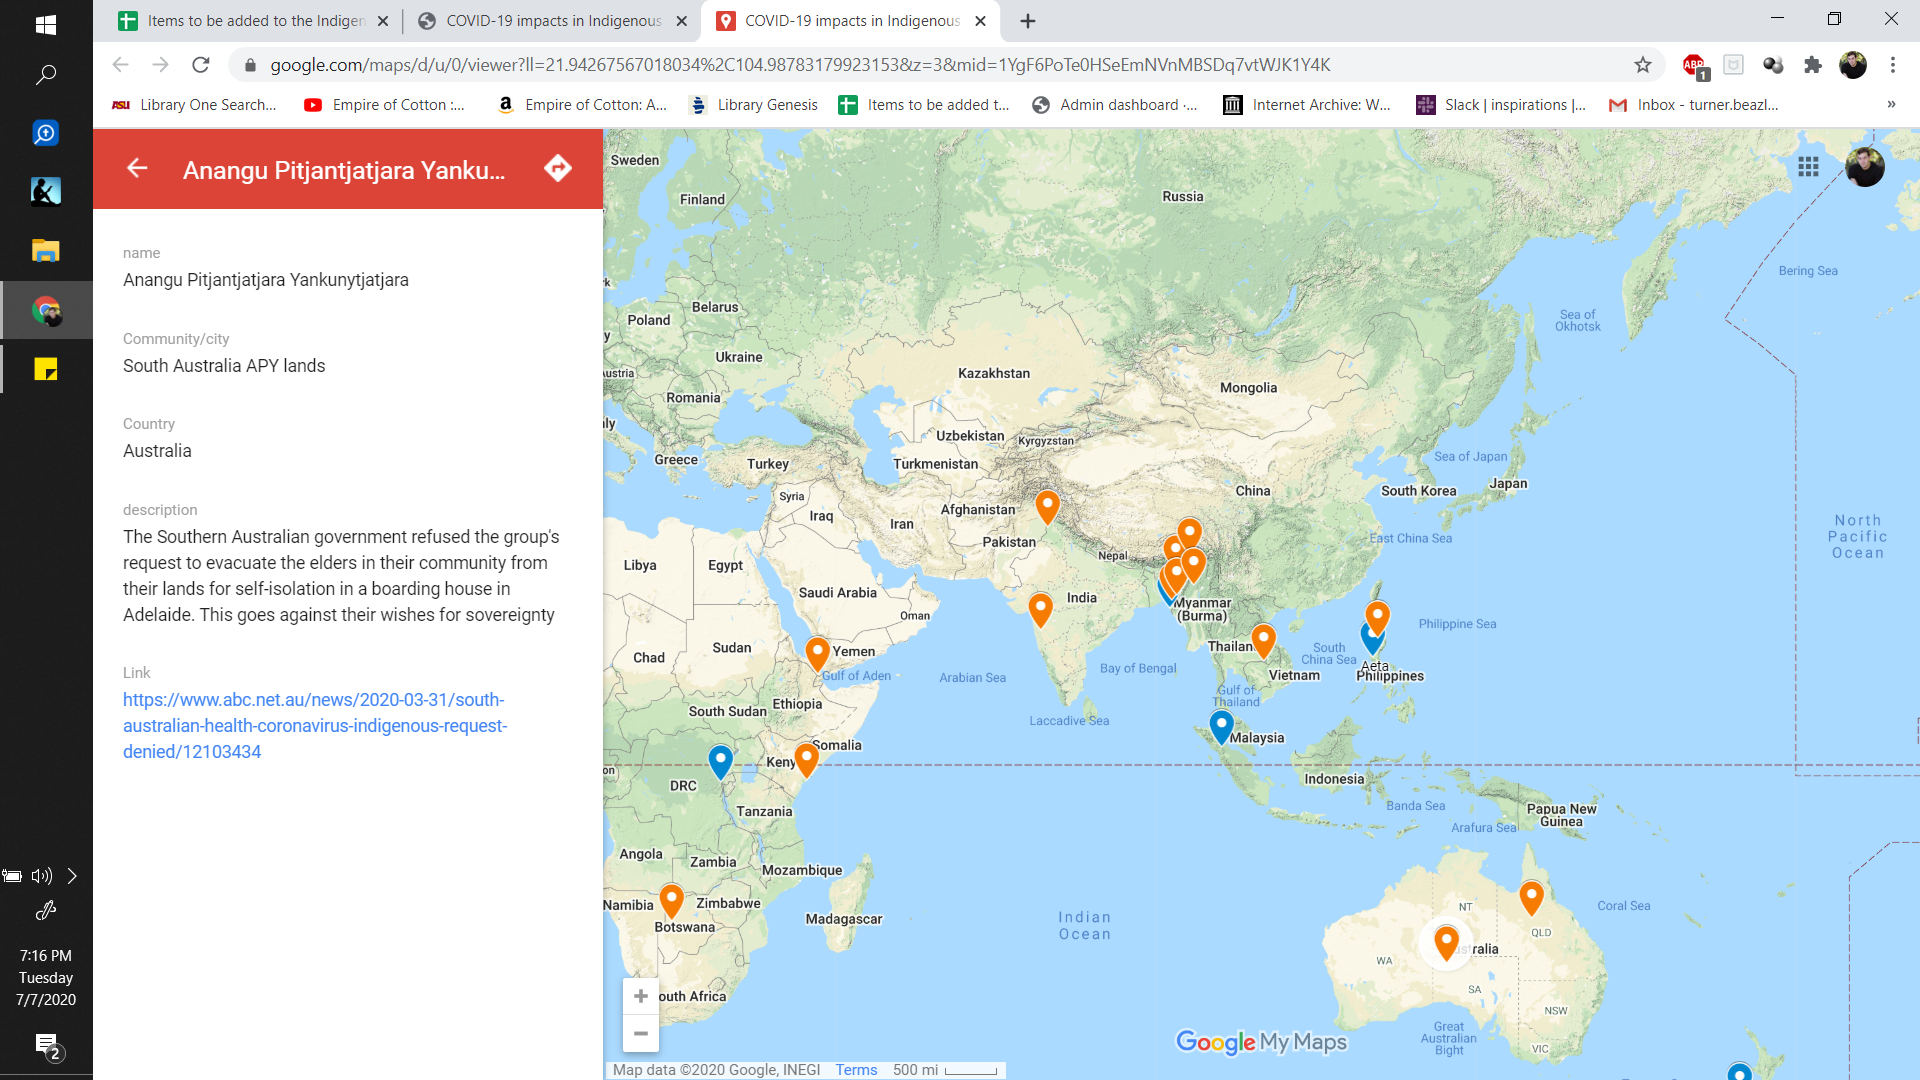
Task: Open the abc.net.au news link
Action: tap(314, 726)
